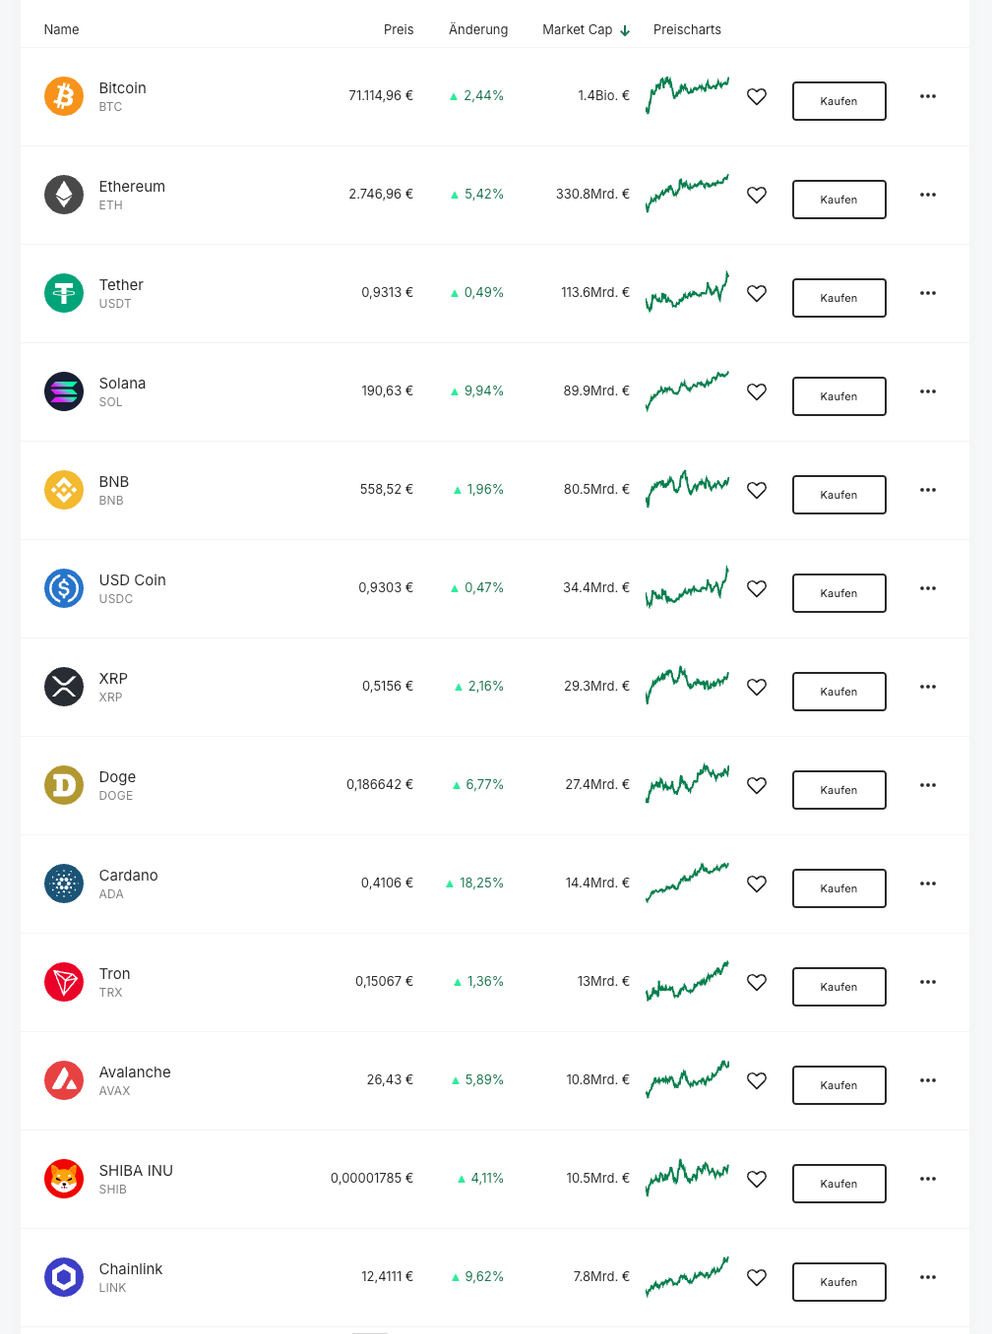
Task: Open the three-dot menu for Ethereum
Action: [x=928, y=195]
